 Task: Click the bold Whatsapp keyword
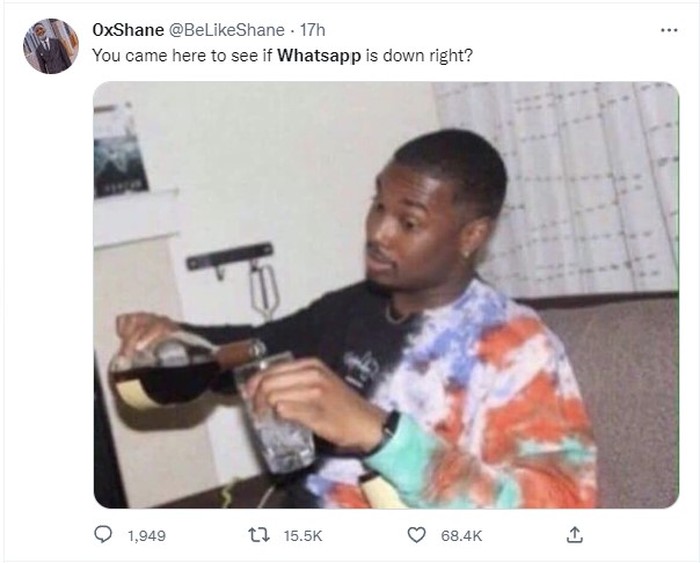(x=319, y=56)
